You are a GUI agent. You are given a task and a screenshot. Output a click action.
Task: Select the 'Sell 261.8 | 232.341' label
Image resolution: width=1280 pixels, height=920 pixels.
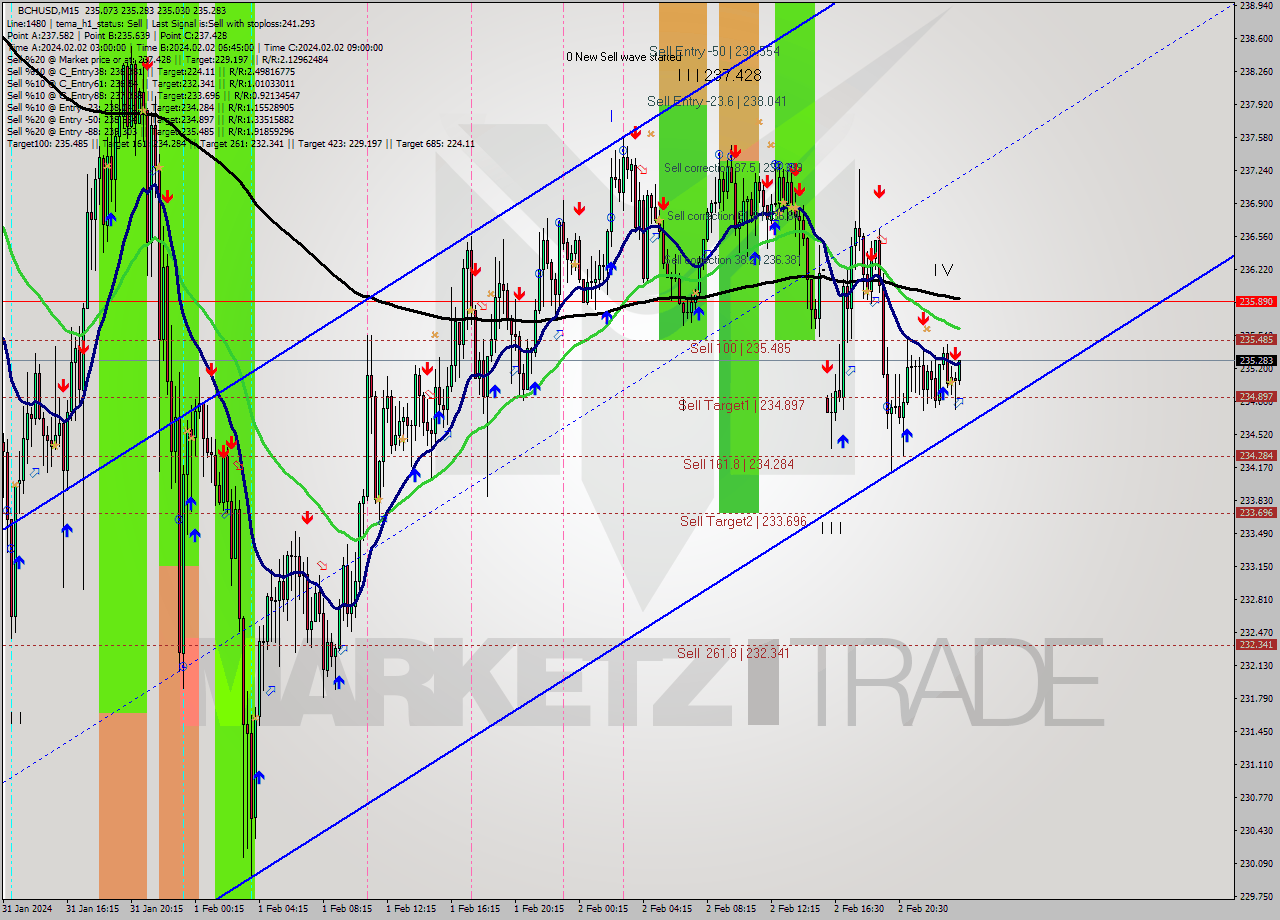pos(733,653)
